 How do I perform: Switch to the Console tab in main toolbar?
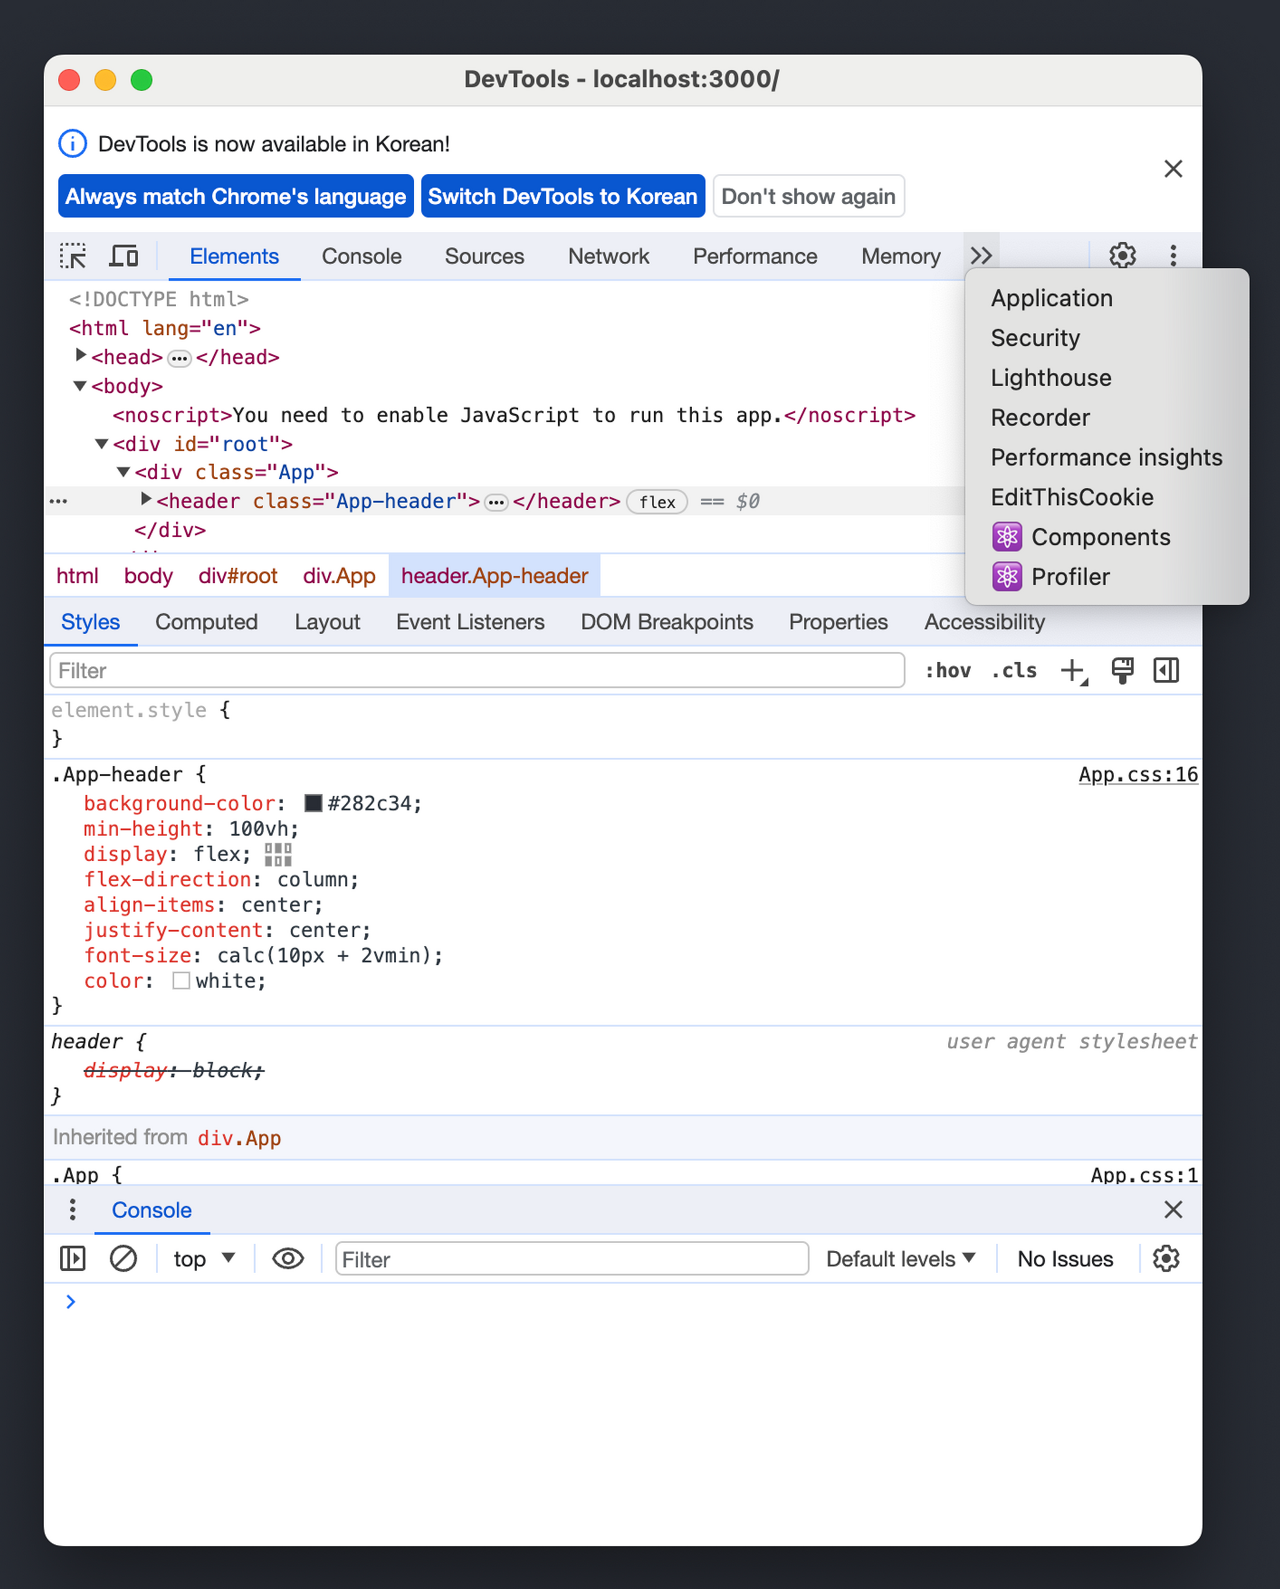tap(362, 257)
